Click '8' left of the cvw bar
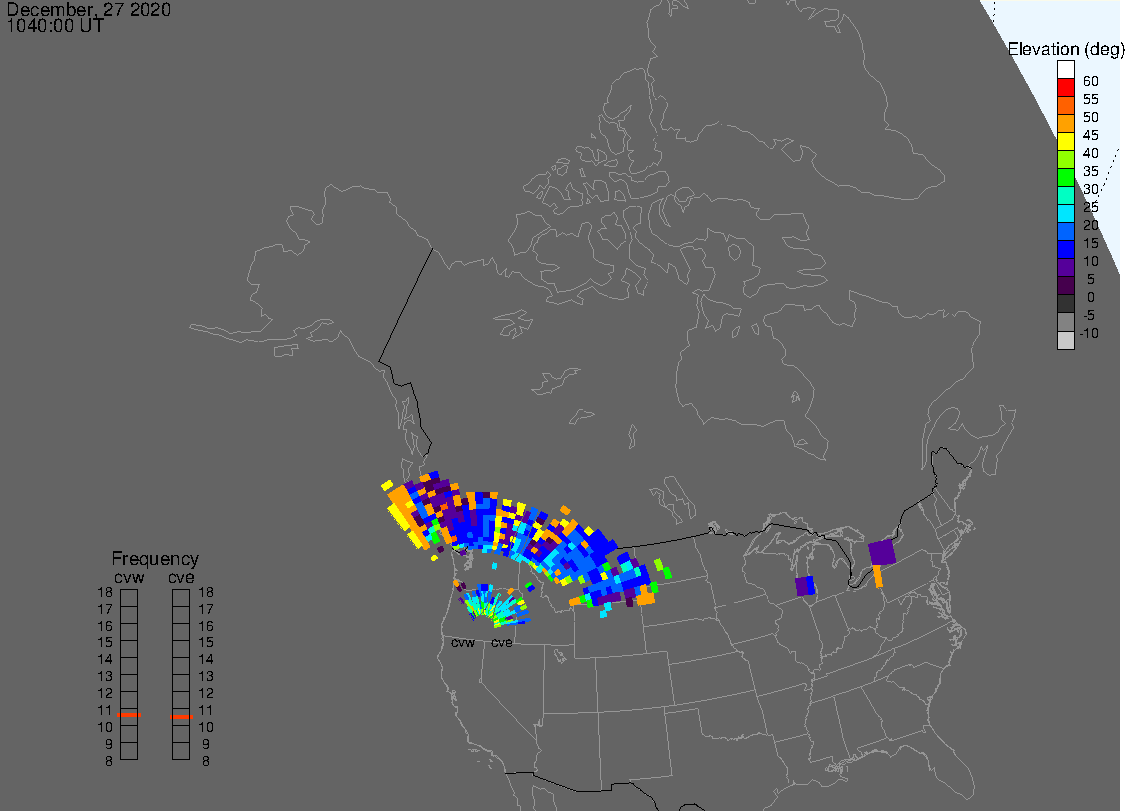This screenshot has width=1125, height=811. point(109,761)
